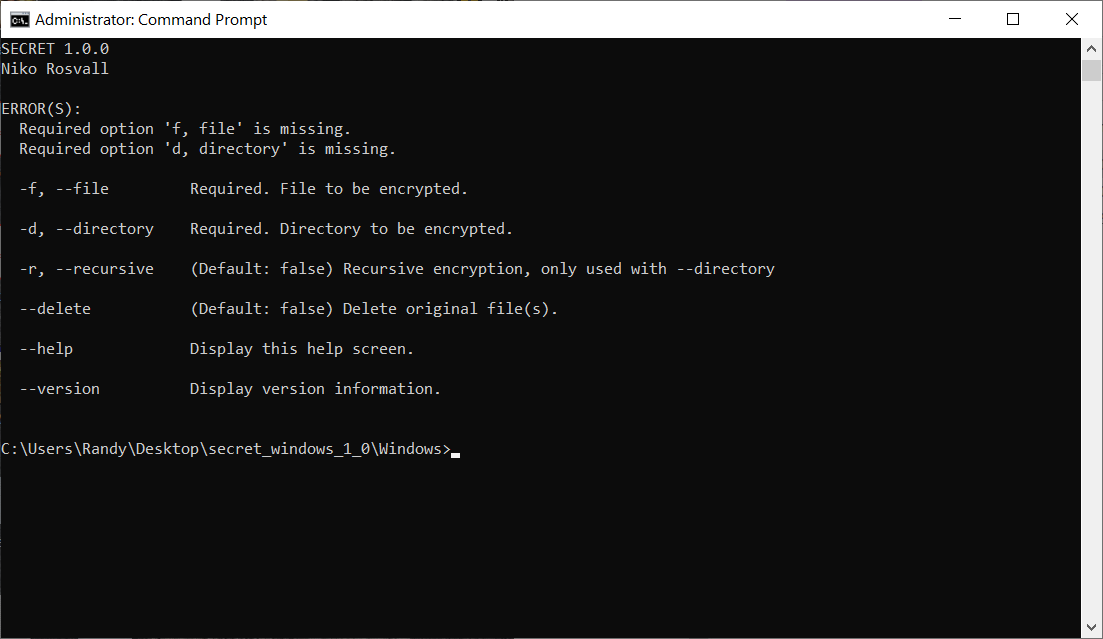
Task: Click the '--version' option text
Action: pyautogui.click(x=60, y=388)
